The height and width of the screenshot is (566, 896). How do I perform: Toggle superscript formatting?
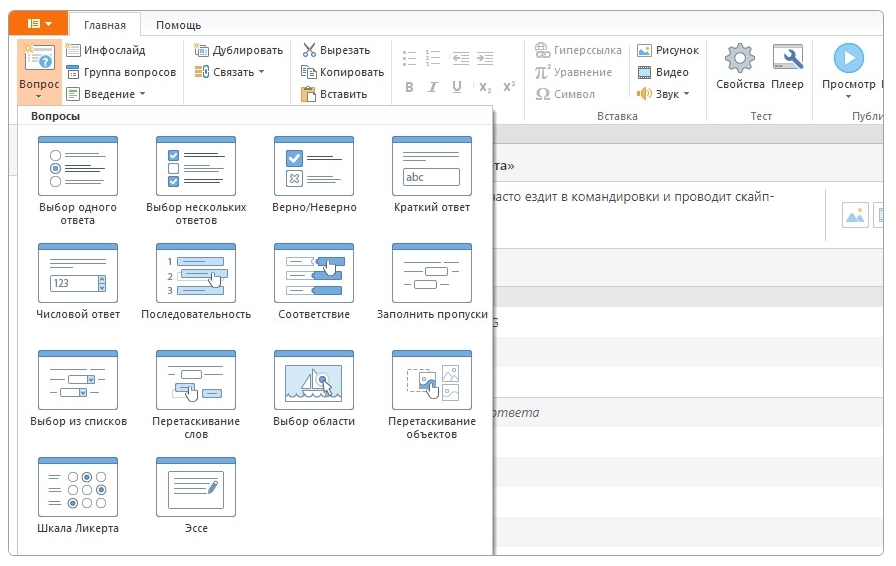click(509, 87)
